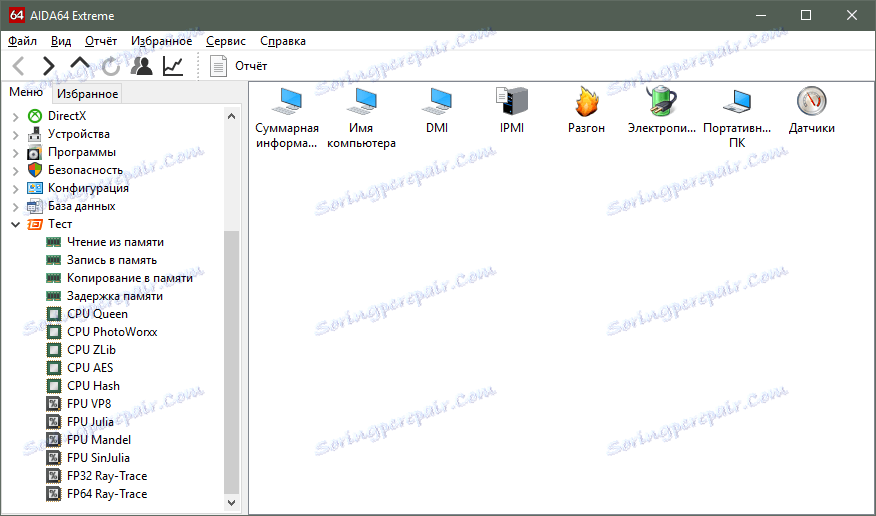Expand the DirectX tree node
876x516 pixels.
pyautogui.click(x=16, y=116)
